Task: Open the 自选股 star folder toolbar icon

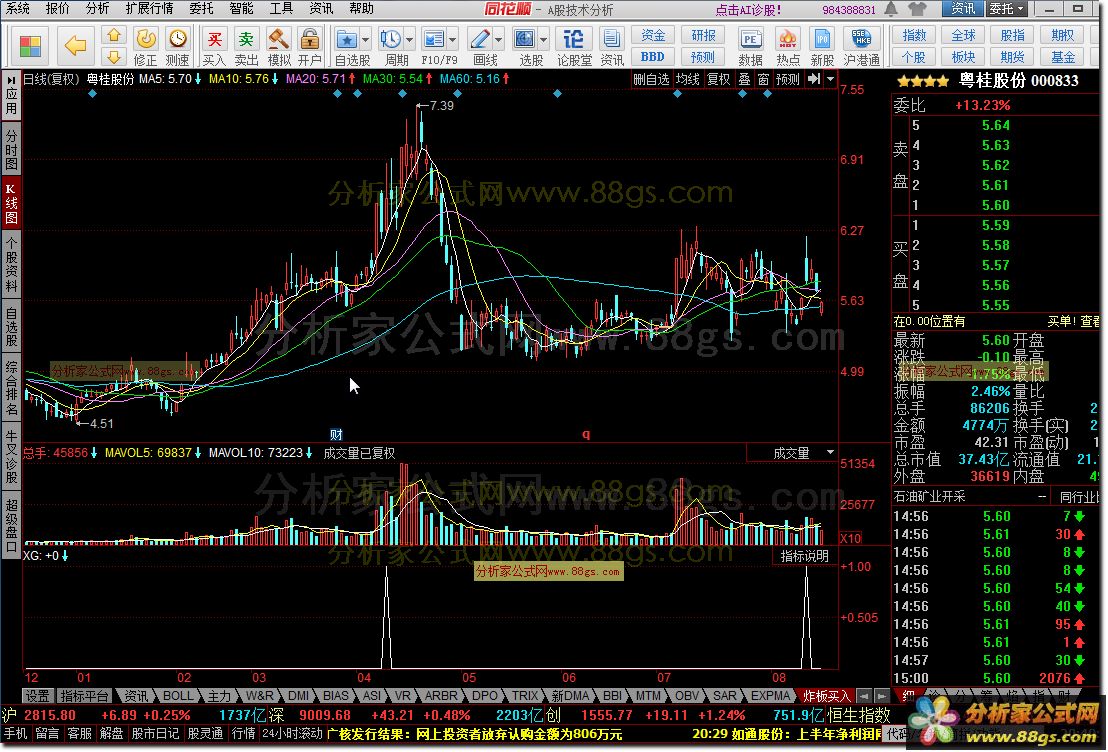Action: tap(347, 40)
